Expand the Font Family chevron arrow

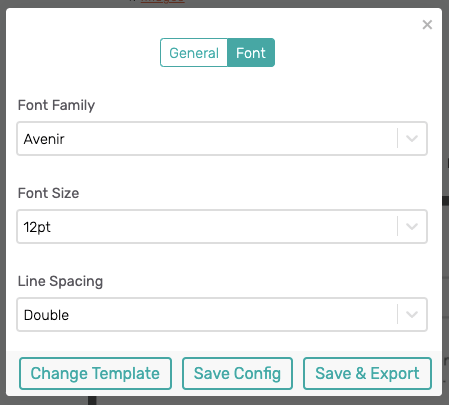[412, 138]
